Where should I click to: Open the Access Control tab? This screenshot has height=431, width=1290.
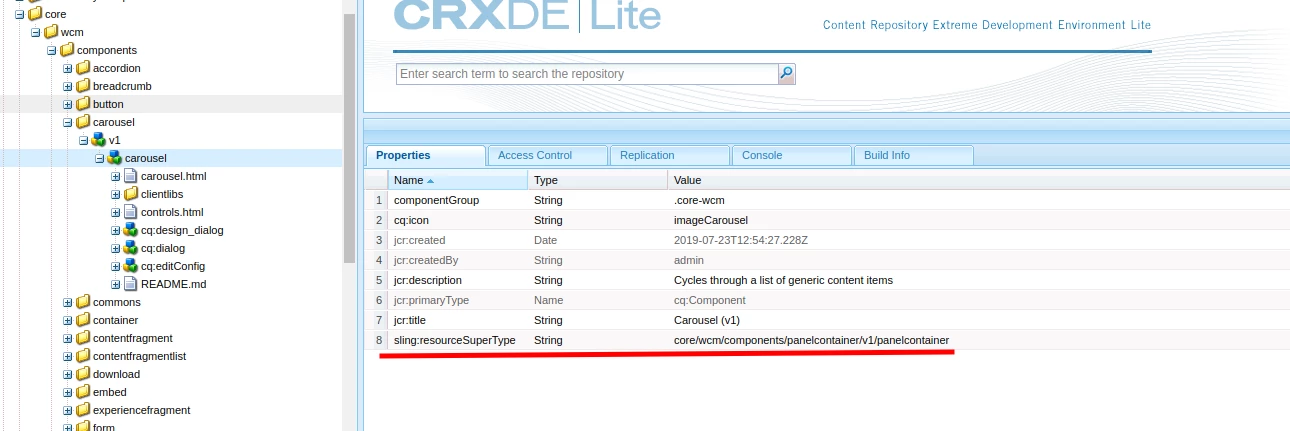coord(548,155)
